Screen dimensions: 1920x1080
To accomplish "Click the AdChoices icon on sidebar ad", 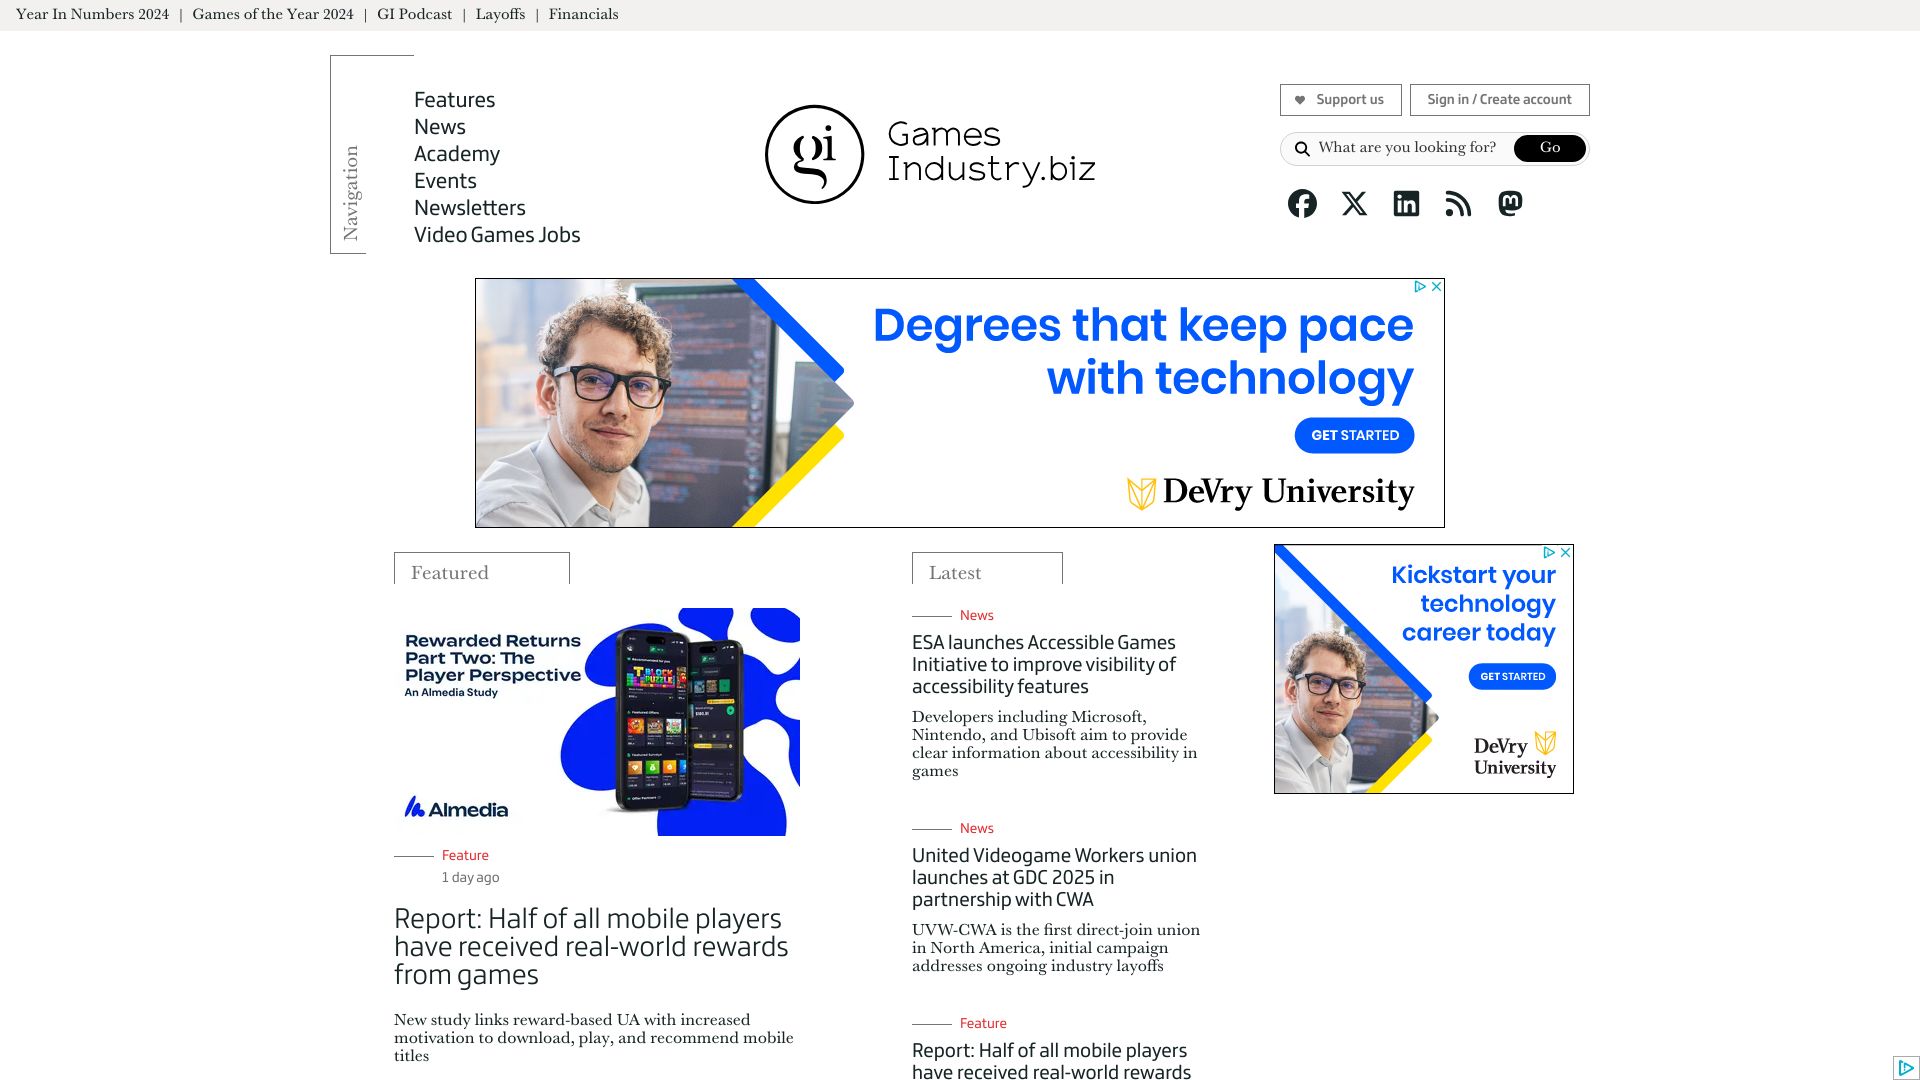I will tap(1549, 552).
